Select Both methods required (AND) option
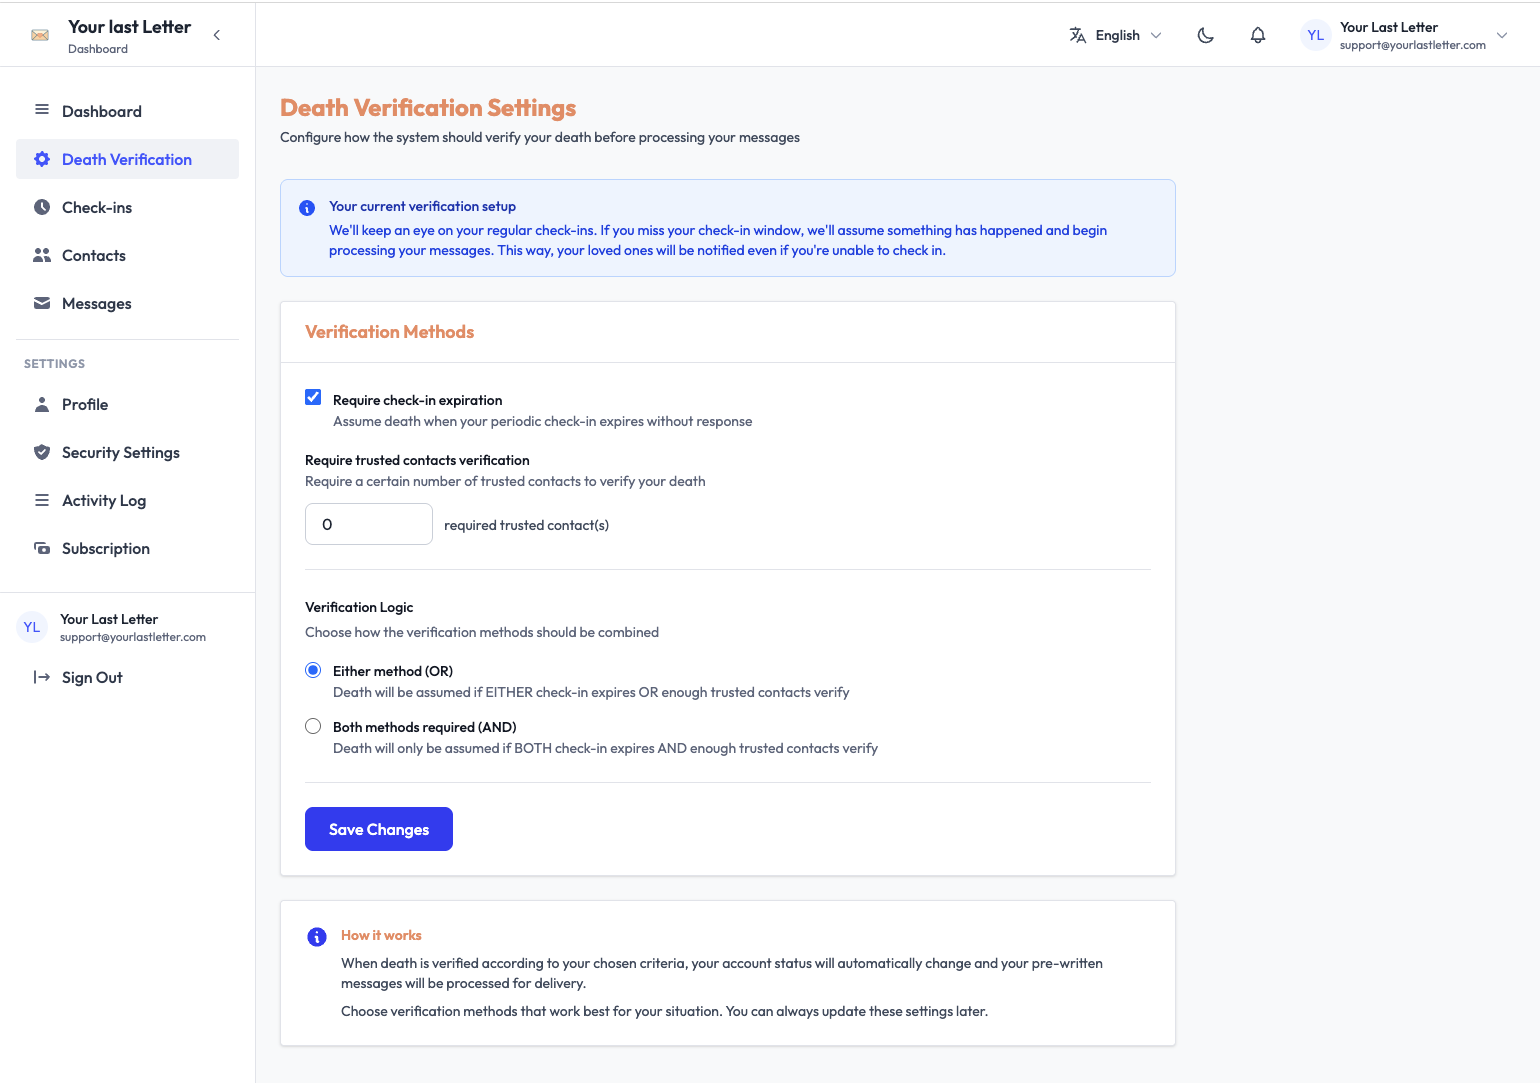Viewport: 1540px width, 1083px height. tap(313, 726)
